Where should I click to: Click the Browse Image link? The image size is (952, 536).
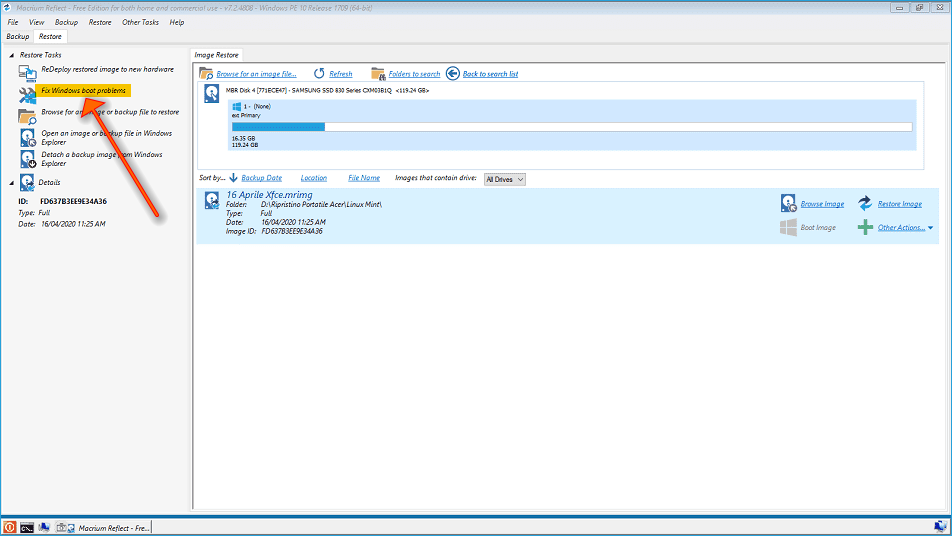(822, 204)
